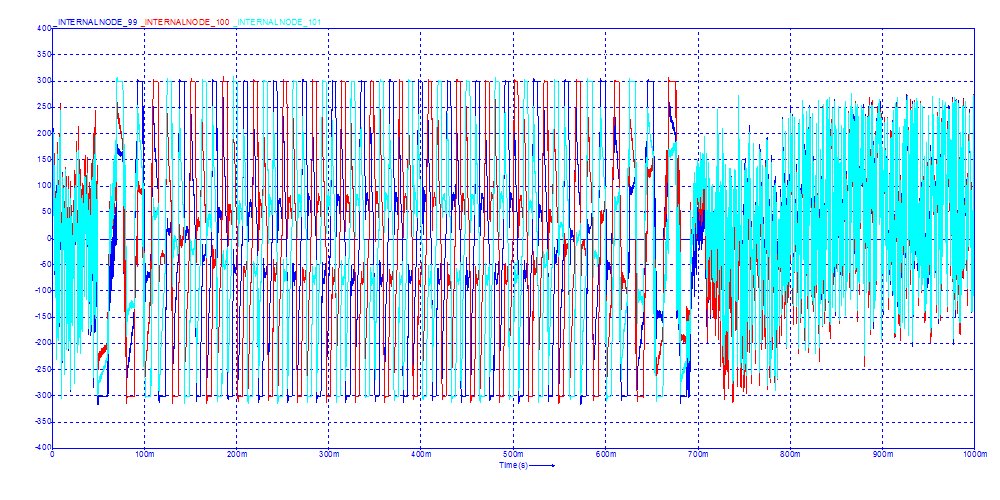The width and height of the screenshot is (1000, 500).
Task: Click the 900m time axis tick
Action: [x=882, y=454]
